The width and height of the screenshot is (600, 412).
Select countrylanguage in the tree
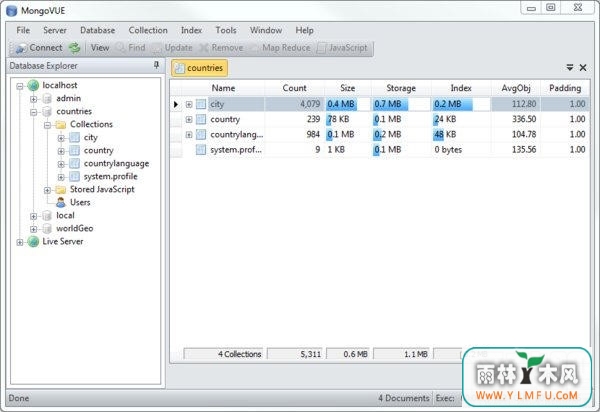(x=116, y=164)
